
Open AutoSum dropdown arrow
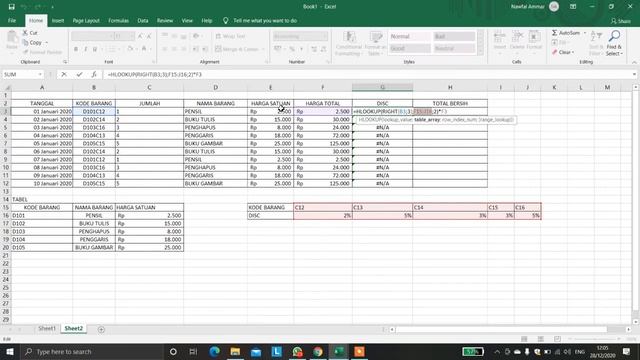tap(584, 33)
